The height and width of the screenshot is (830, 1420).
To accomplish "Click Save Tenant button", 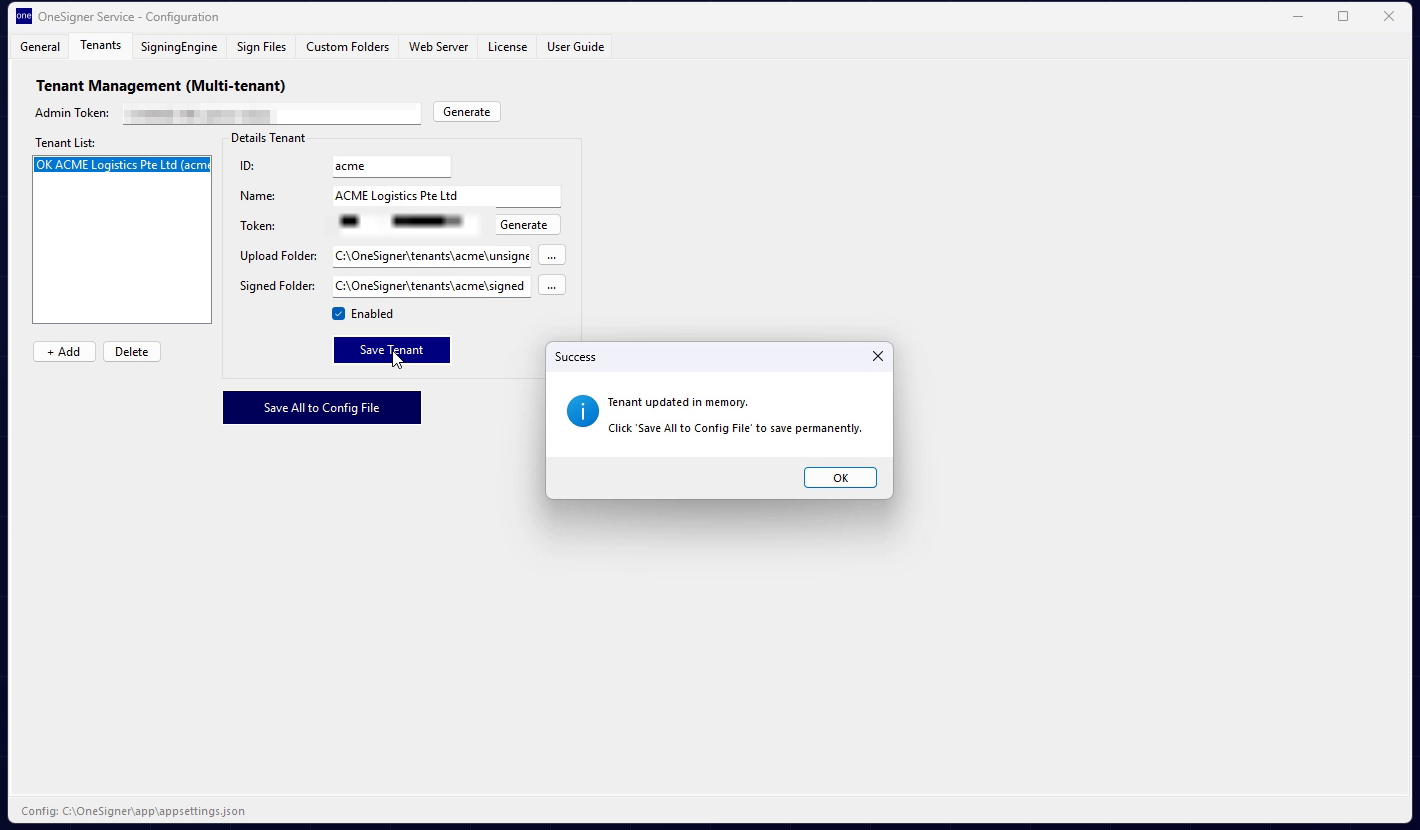I will tap(392, 350).
